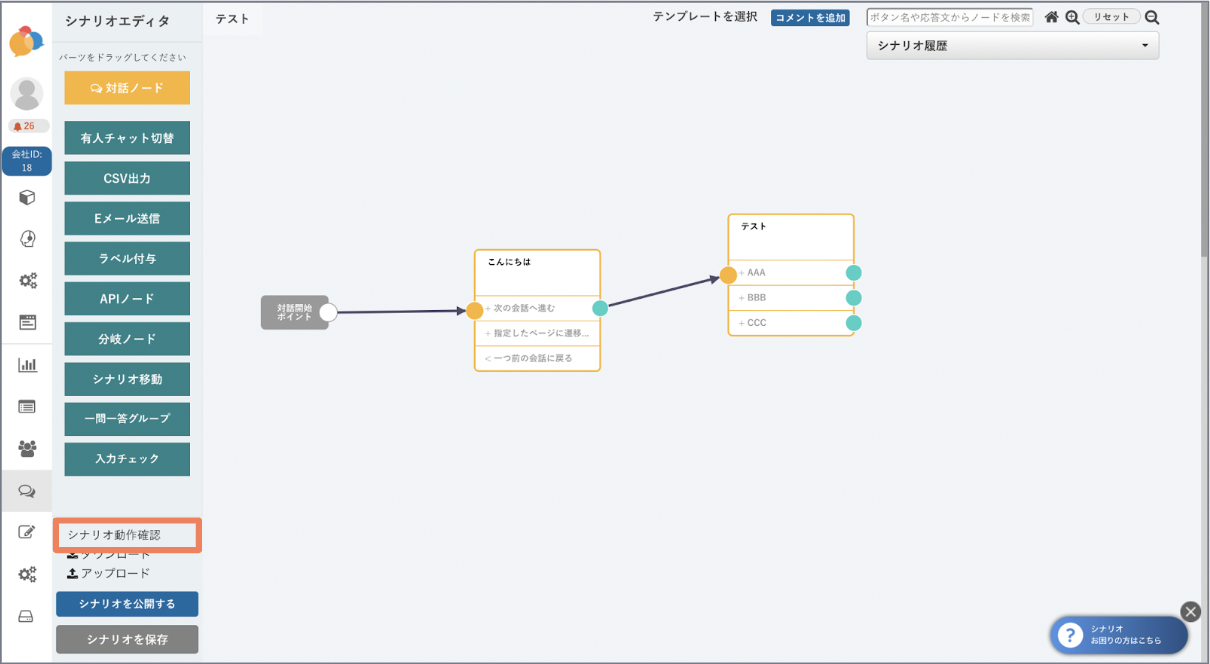The image size is (1210, 664).
Task: Click the BBB option row
Action: pos(791,297)
